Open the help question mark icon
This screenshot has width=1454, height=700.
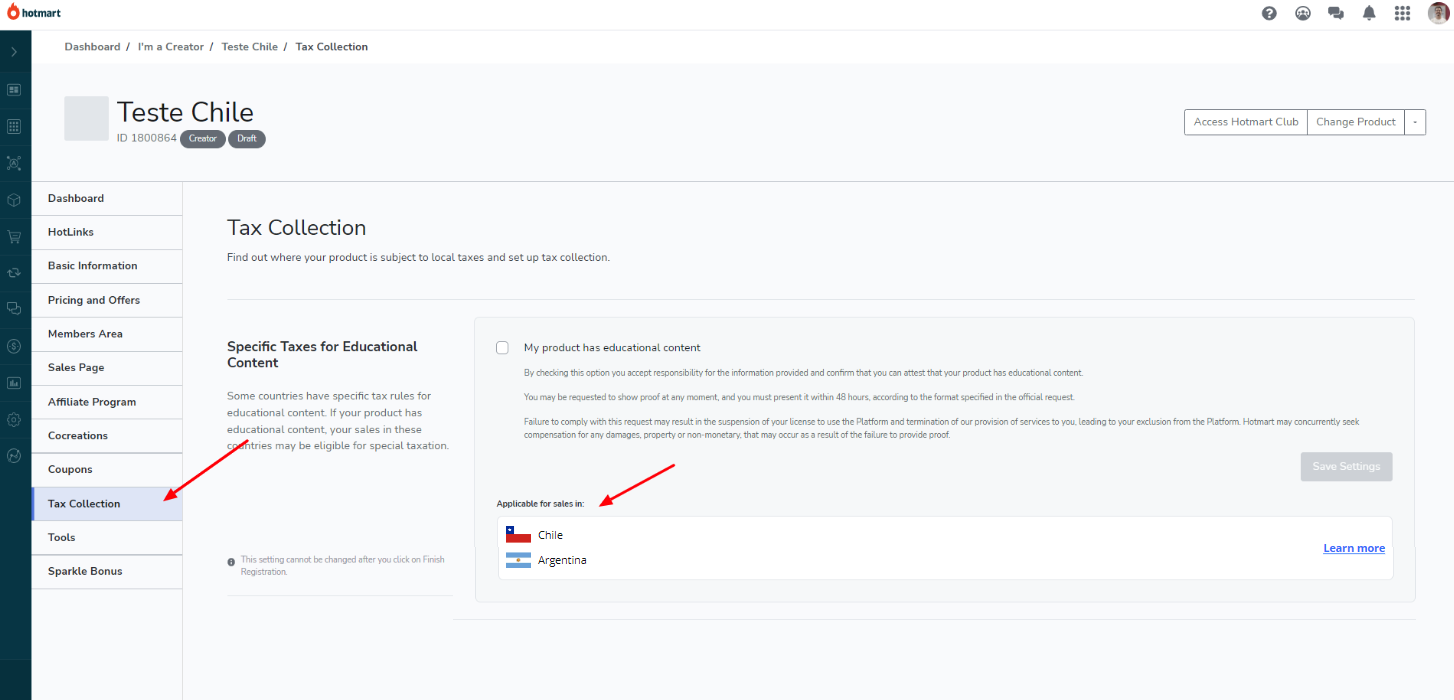pyautogui.click(x=1269, y=13)
